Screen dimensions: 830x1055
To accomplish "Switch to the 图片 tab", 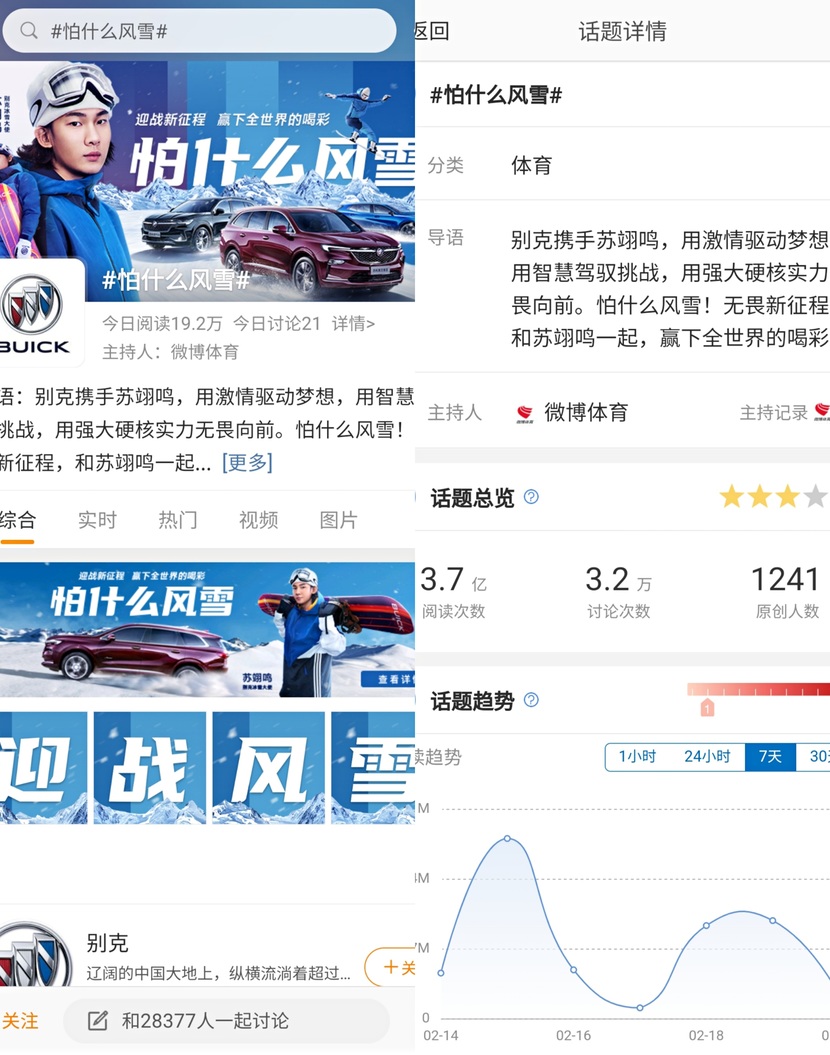I will pos(338,519).
